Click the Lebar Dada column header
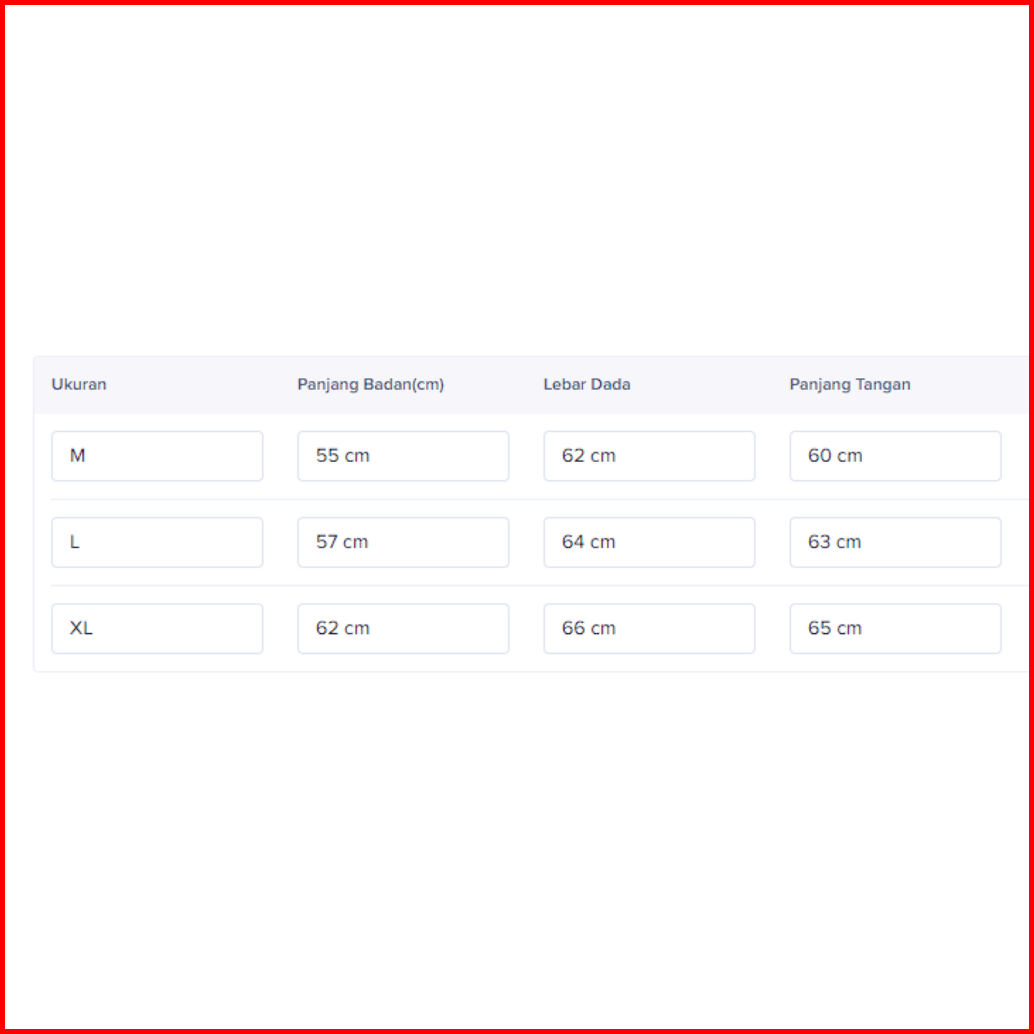1034x1034 pixels. [587, 384]
